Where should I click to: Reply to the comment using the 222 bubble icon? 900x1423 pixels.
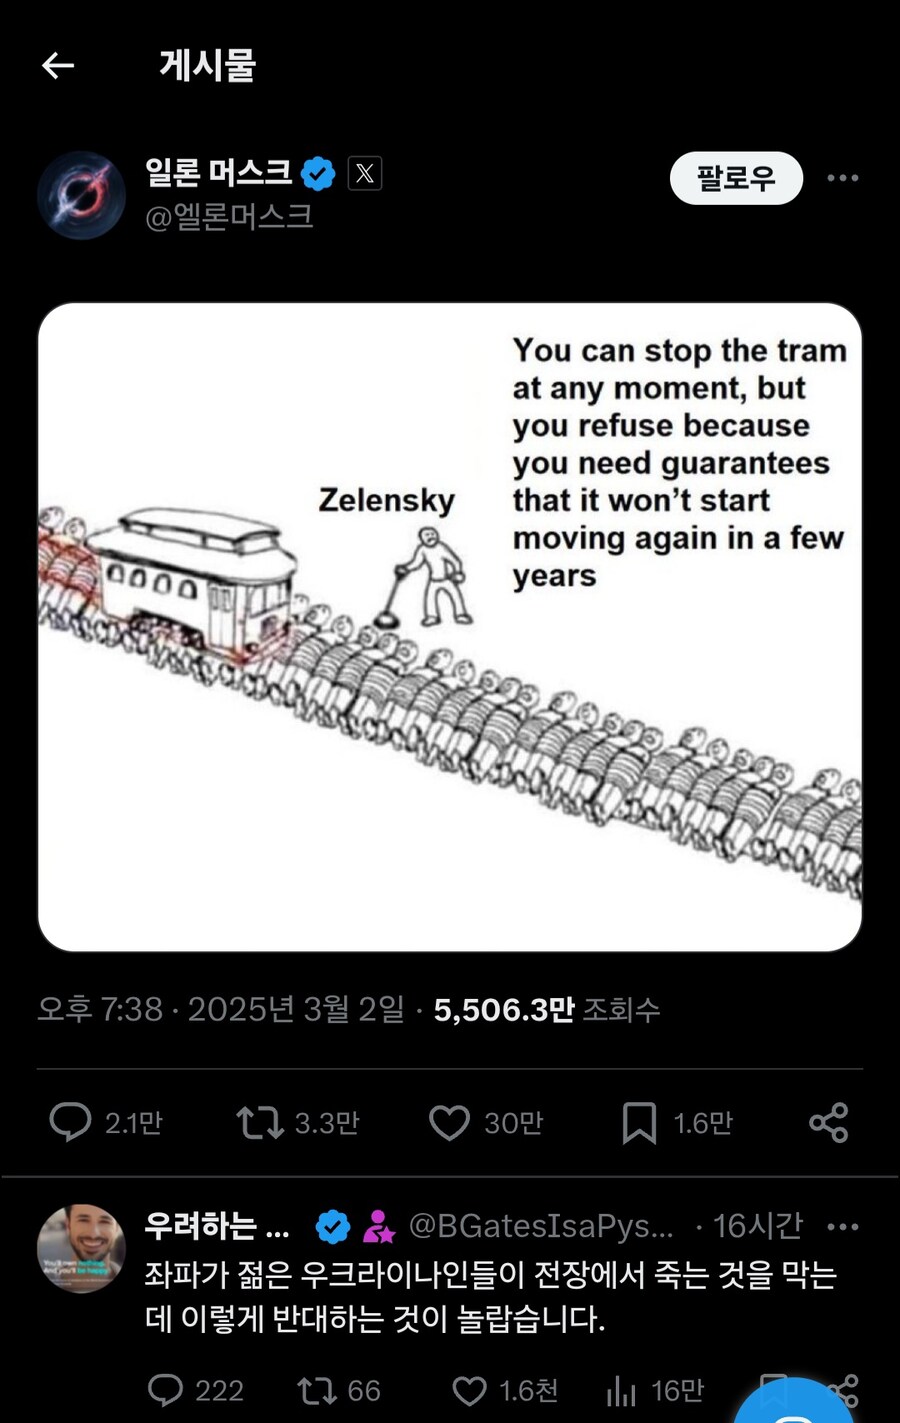pyautogui.click(x=165, y=1390)
